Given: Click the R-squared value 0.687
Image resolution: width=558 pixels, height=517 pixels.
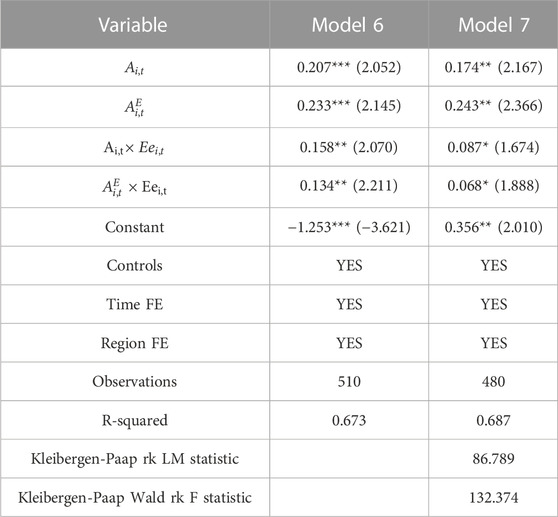Looking at the screenshot, I should 494,420.
